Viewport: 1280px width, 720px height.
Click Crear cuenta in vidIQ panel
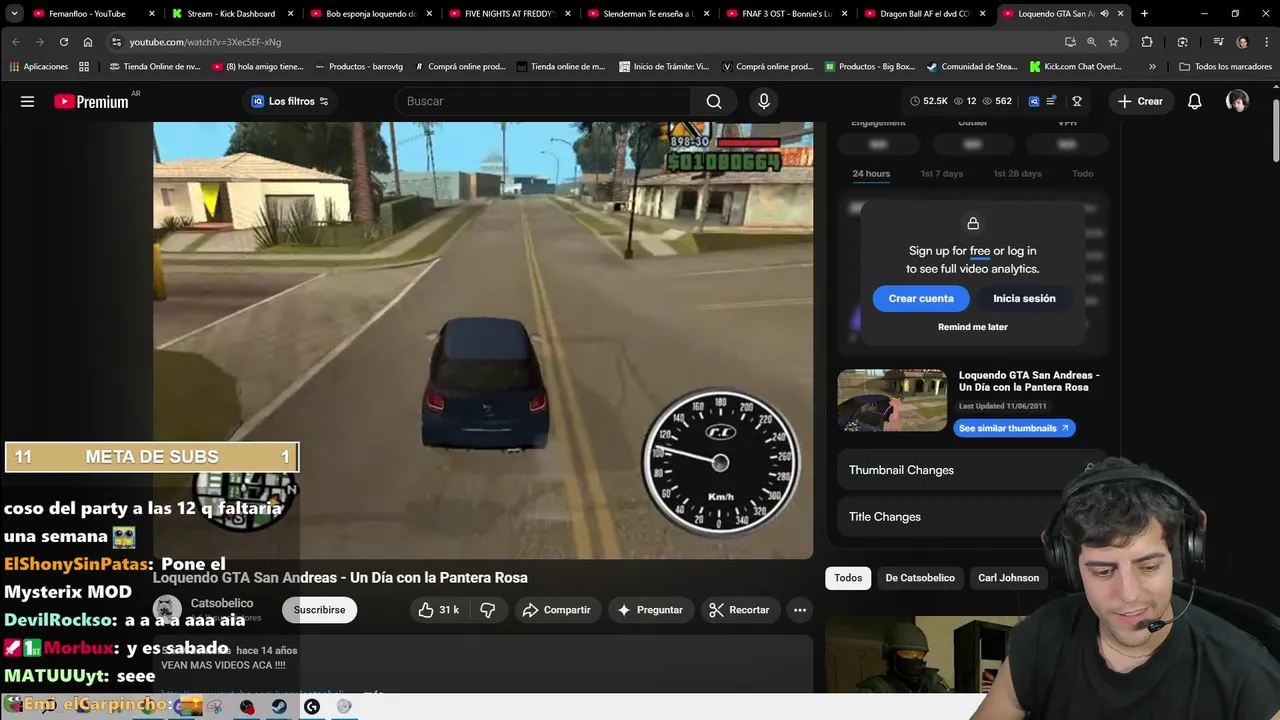pos(921,298)
